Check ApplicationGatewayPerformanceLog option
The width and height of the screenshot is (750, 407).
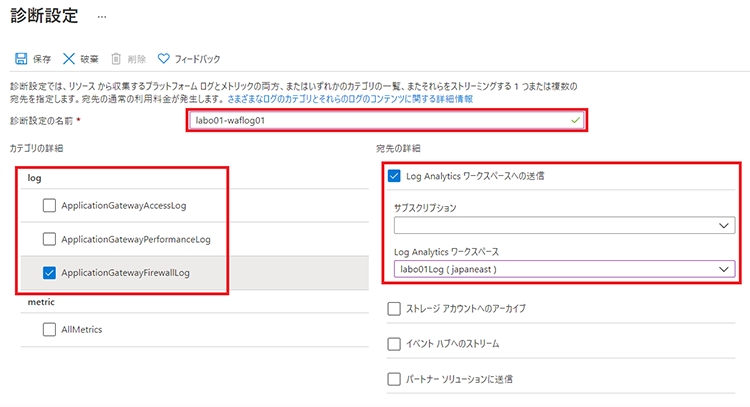click(49, 239)
